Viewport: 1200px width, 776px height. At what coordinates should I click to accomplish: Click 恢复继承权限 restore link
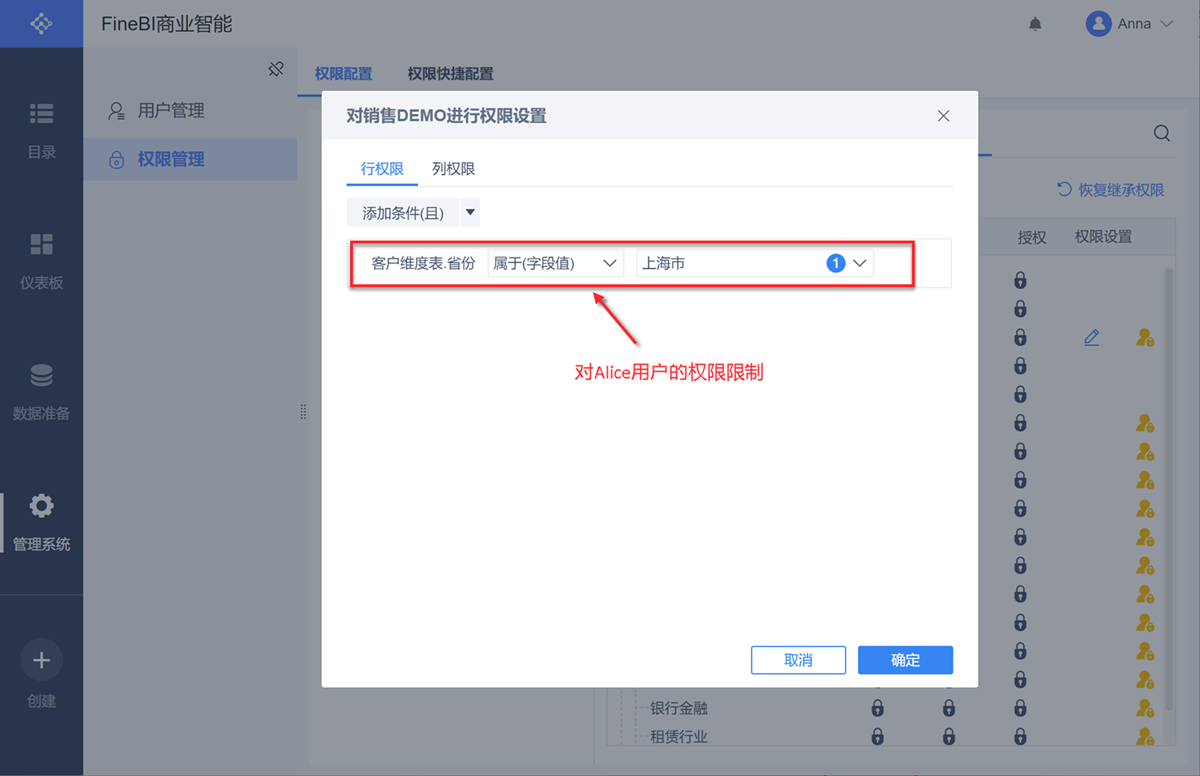coord(1111,190)
